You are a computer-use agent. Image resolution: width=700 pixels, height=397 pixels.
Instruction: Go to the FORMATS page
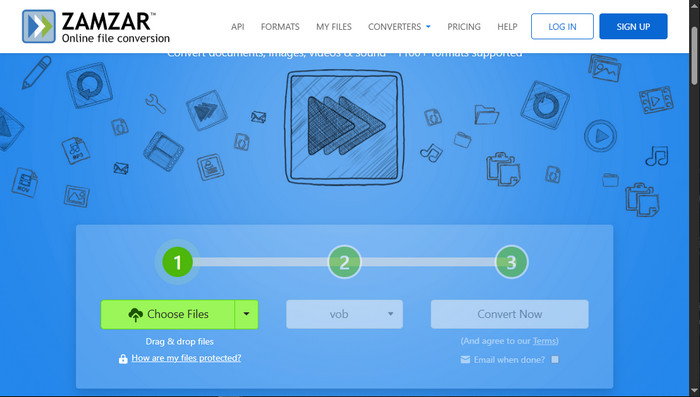tap(280, 27)
